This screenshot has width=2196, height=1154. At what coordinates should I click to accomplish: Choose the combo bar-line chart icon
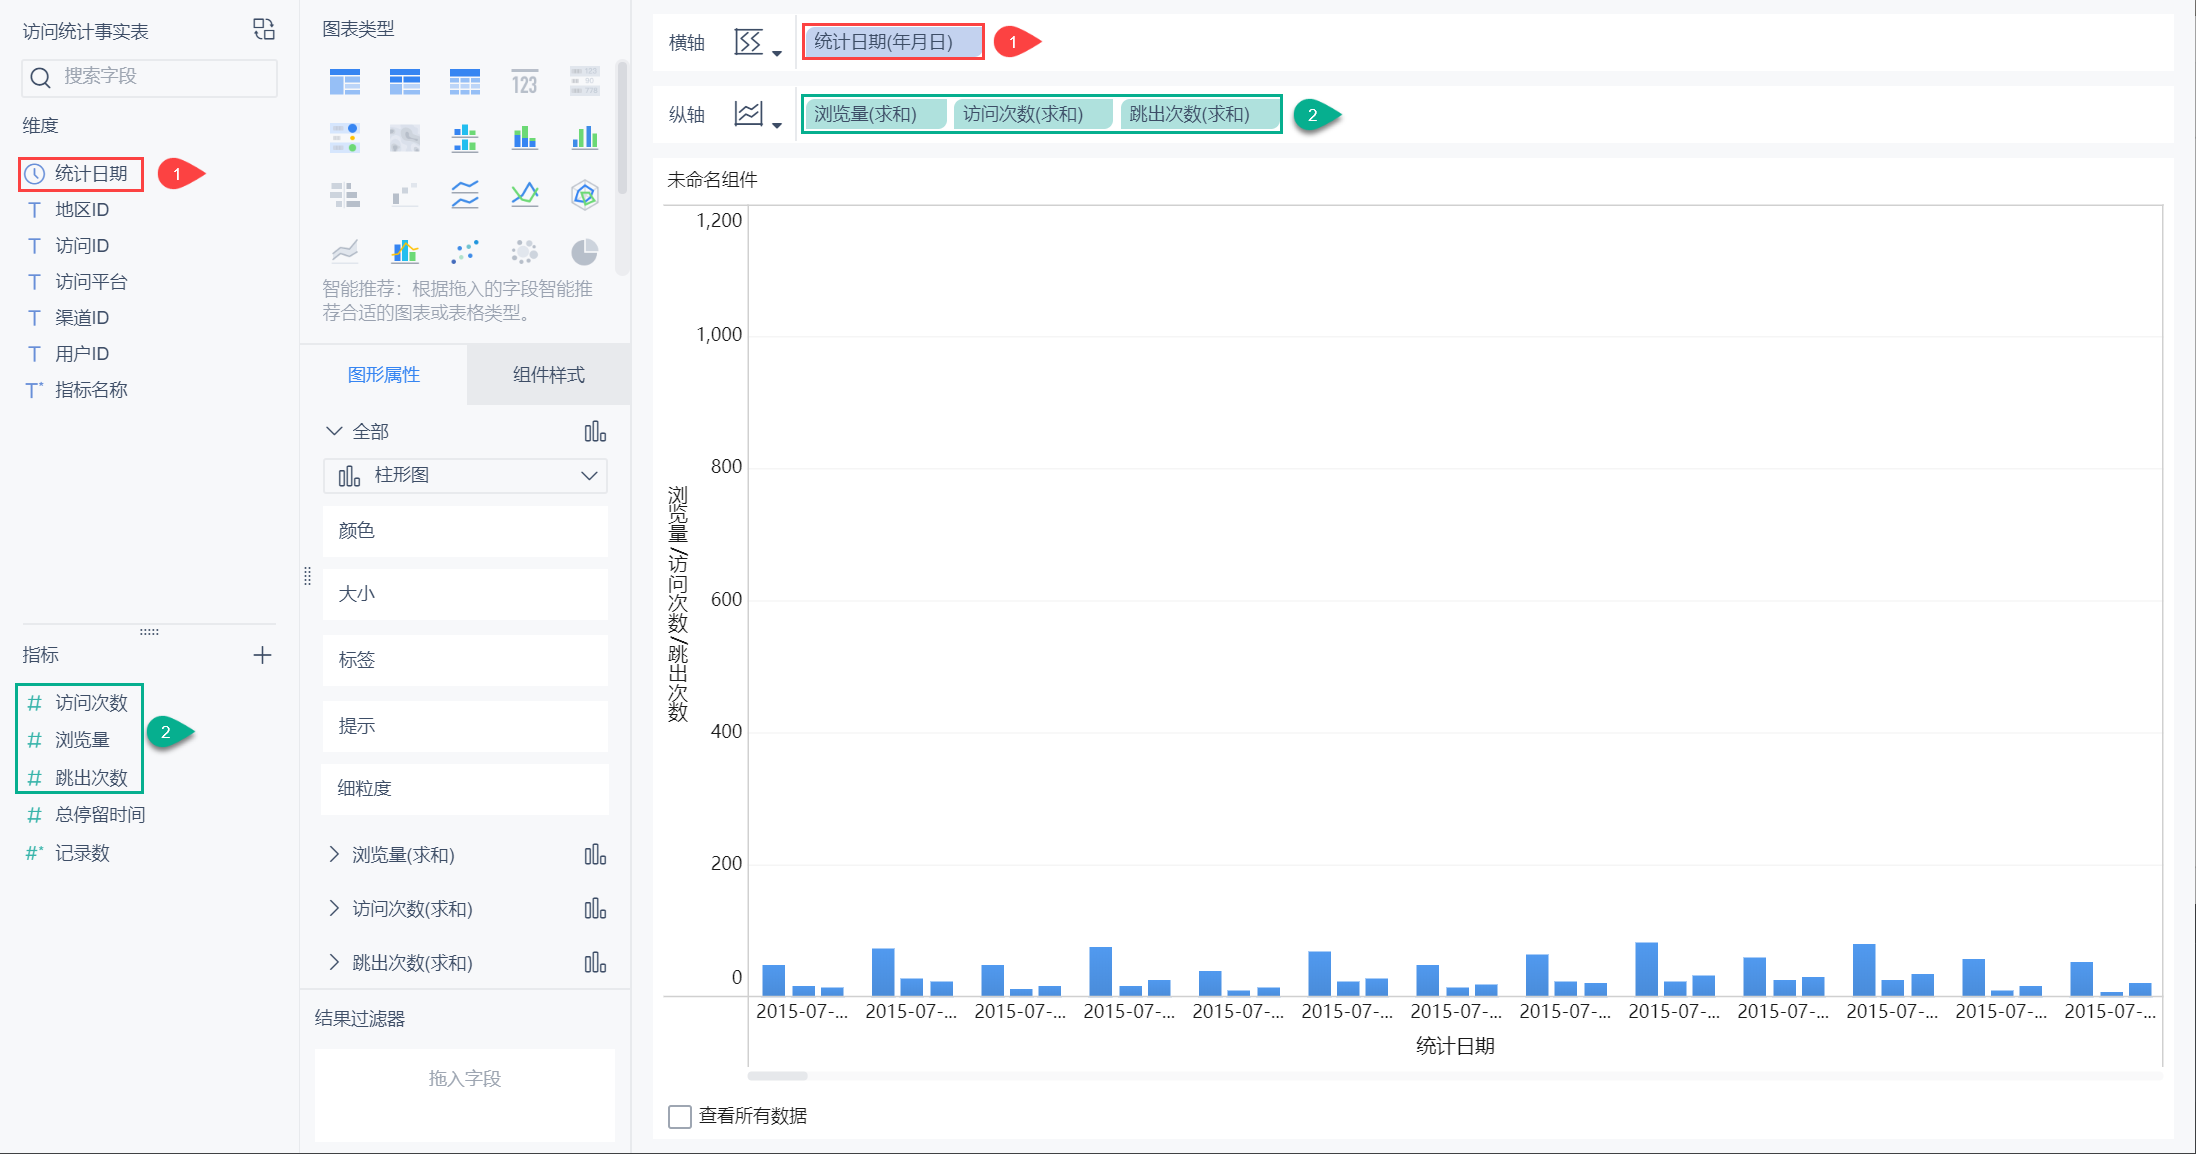(404, 251)
